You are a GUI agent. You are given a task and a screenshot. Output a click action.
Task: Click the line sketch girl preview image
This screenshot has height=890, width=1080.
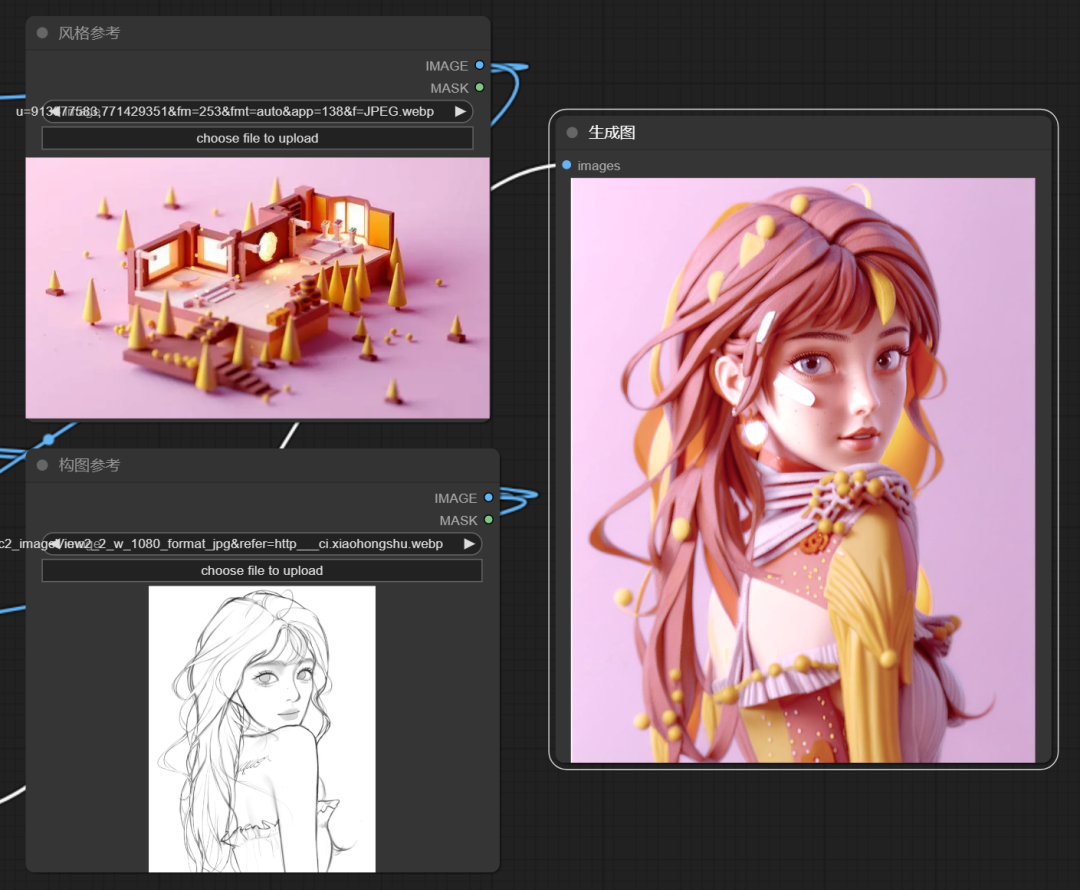point(262,728)
